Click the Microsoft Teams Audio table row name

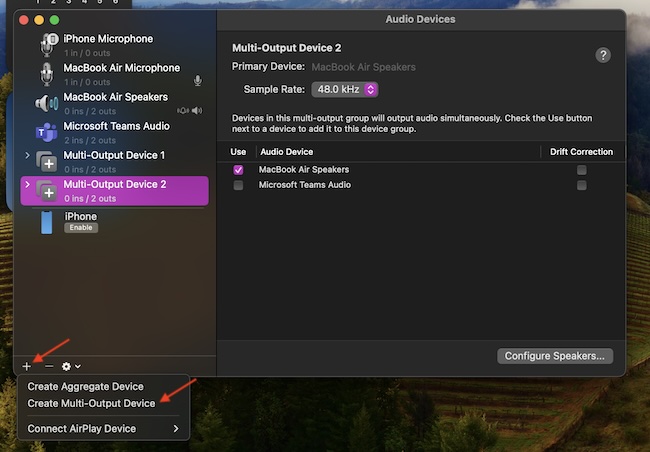pos(305,185)
